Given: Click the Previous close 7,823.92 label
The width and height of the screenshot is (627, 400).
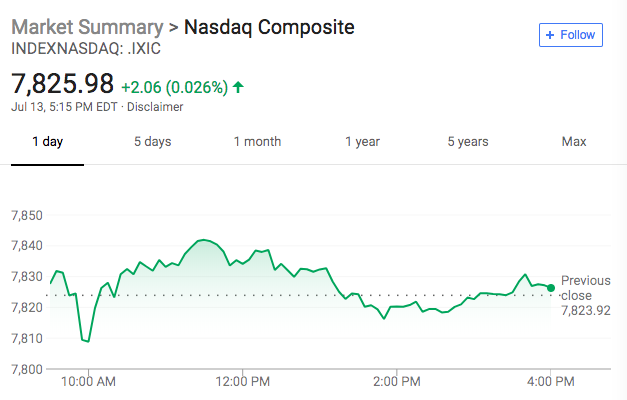Looking at the screenshot, I should (x=585, y=296).
